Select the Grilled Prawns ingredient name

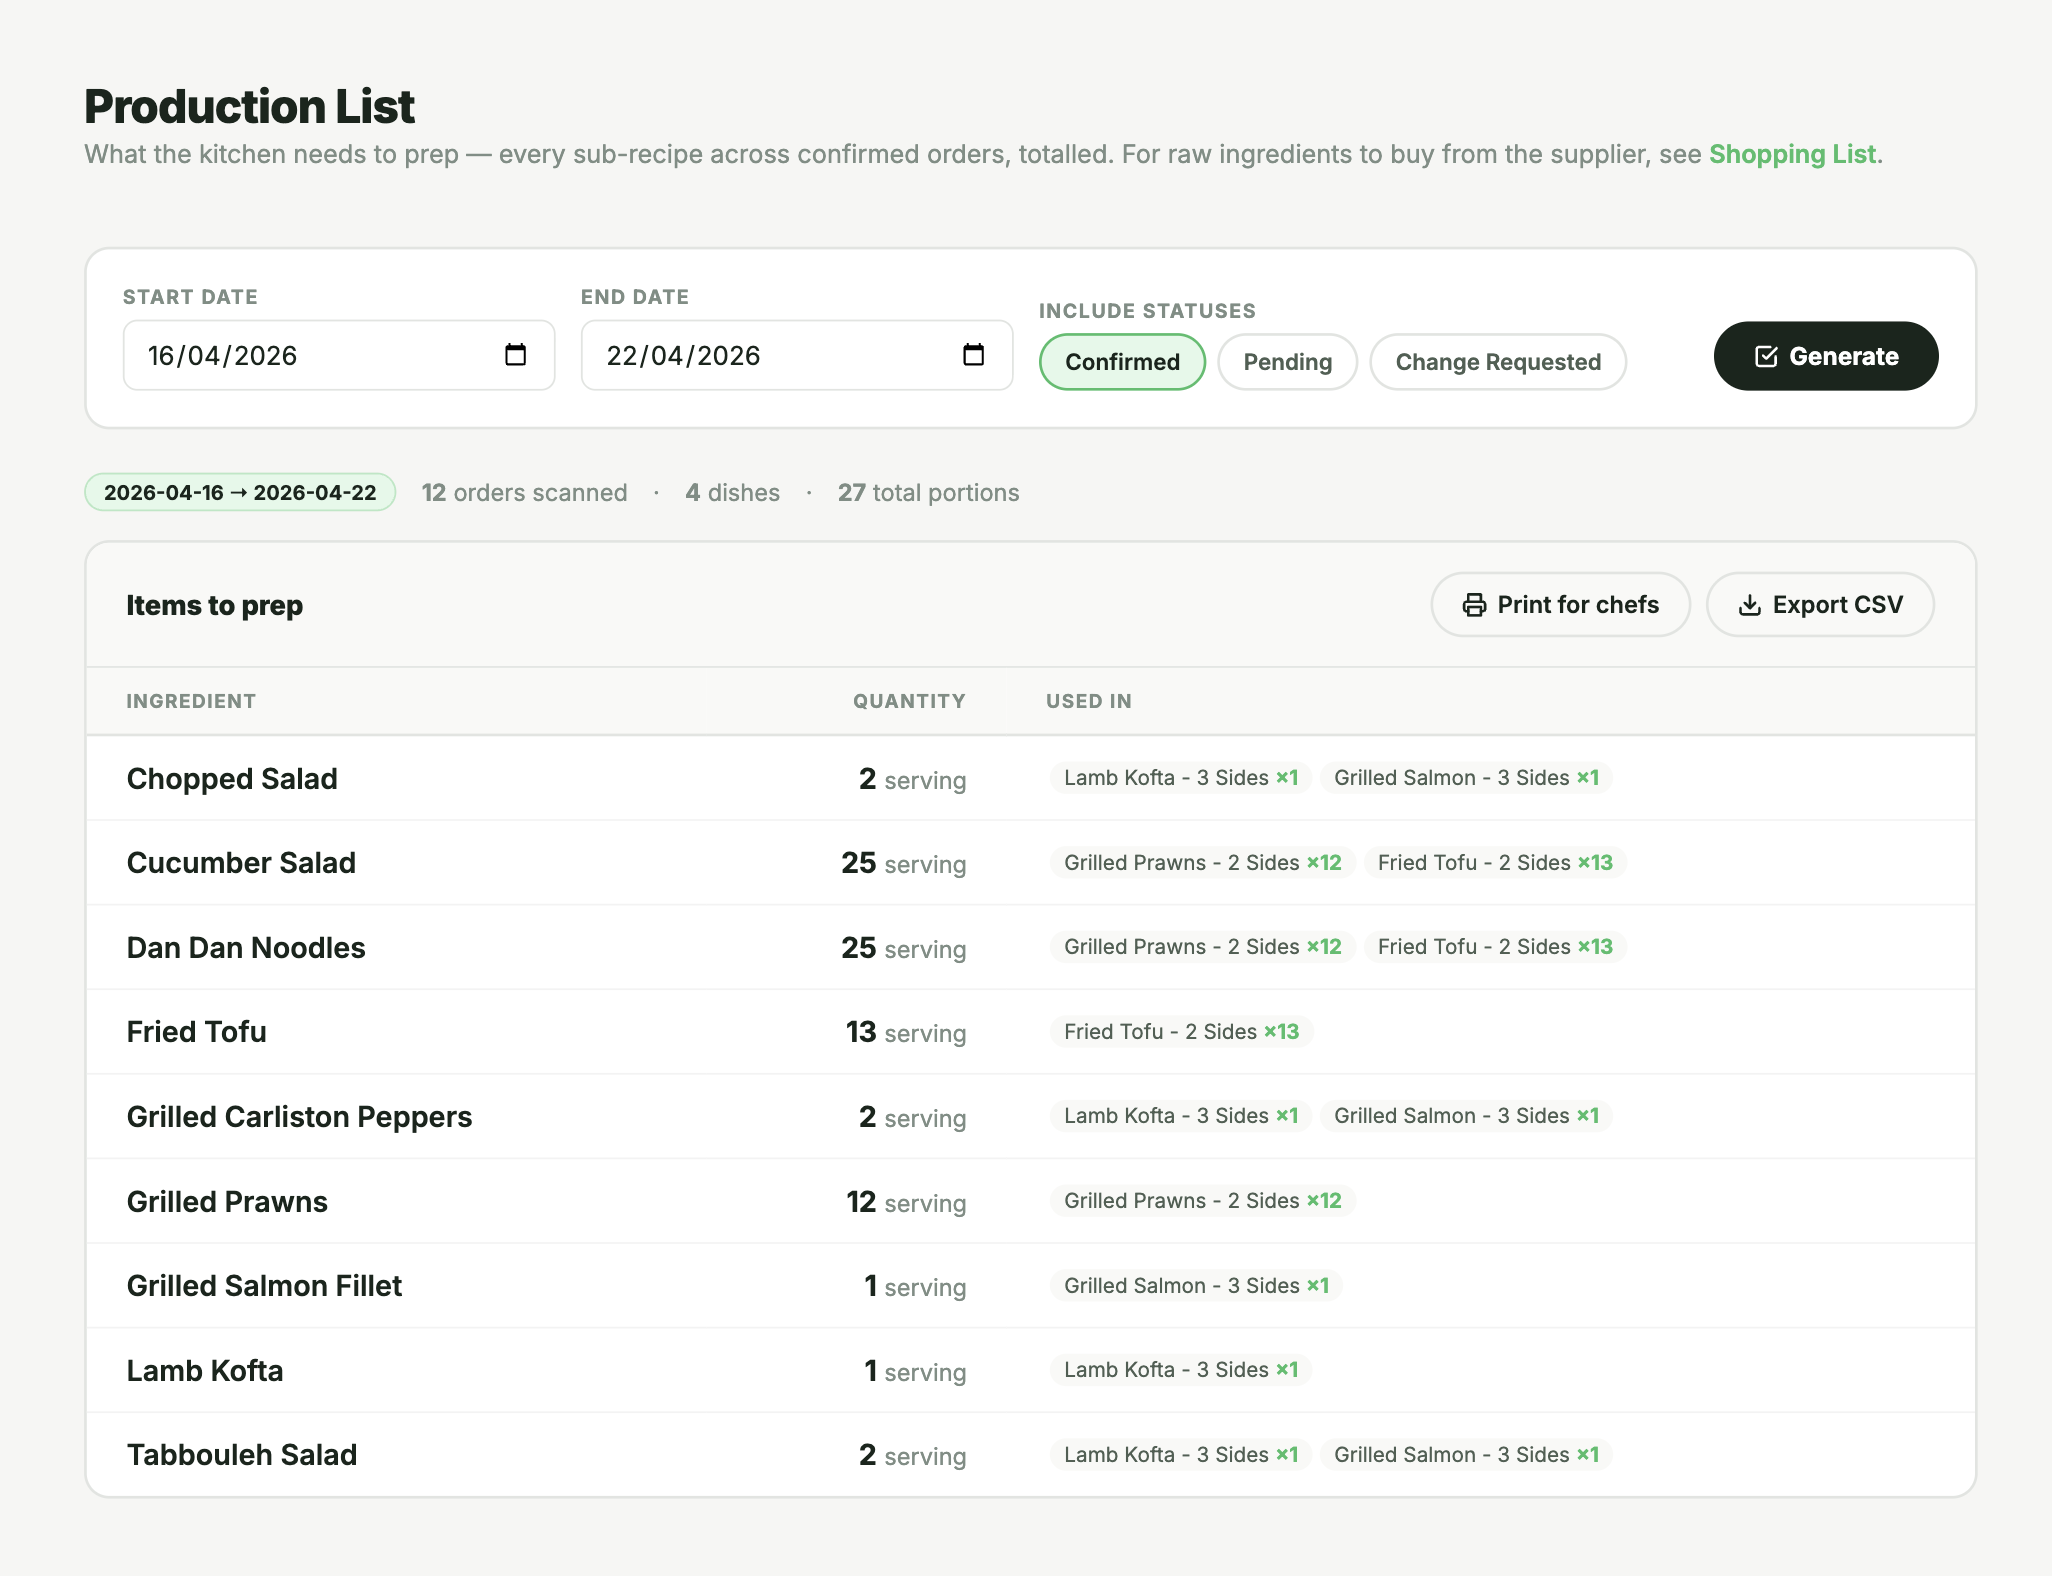point(227,1202)
